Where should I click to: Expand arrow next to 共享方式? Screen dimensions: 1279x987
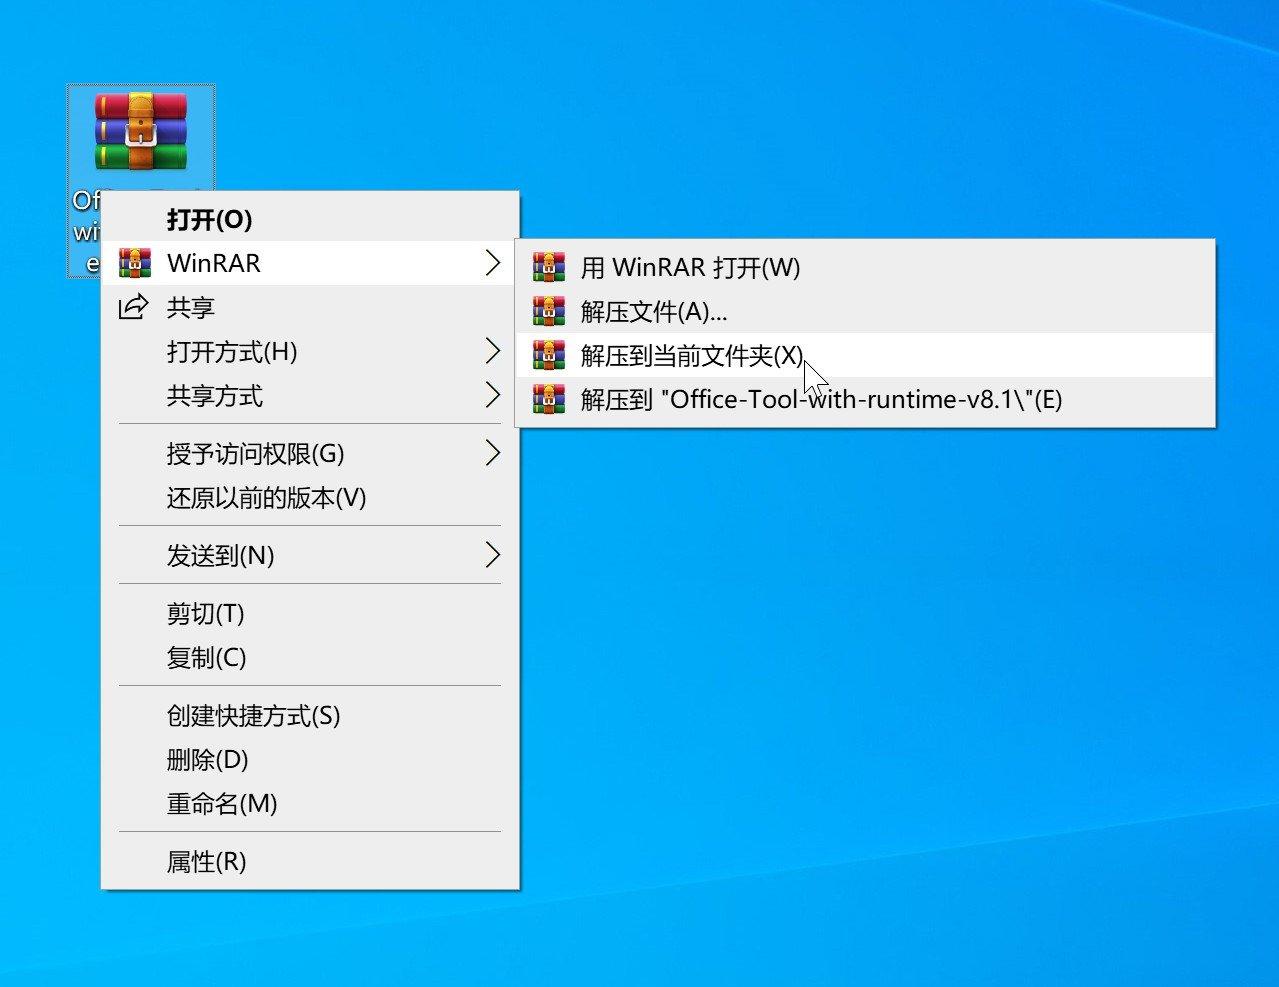click(x=492, y=395)
